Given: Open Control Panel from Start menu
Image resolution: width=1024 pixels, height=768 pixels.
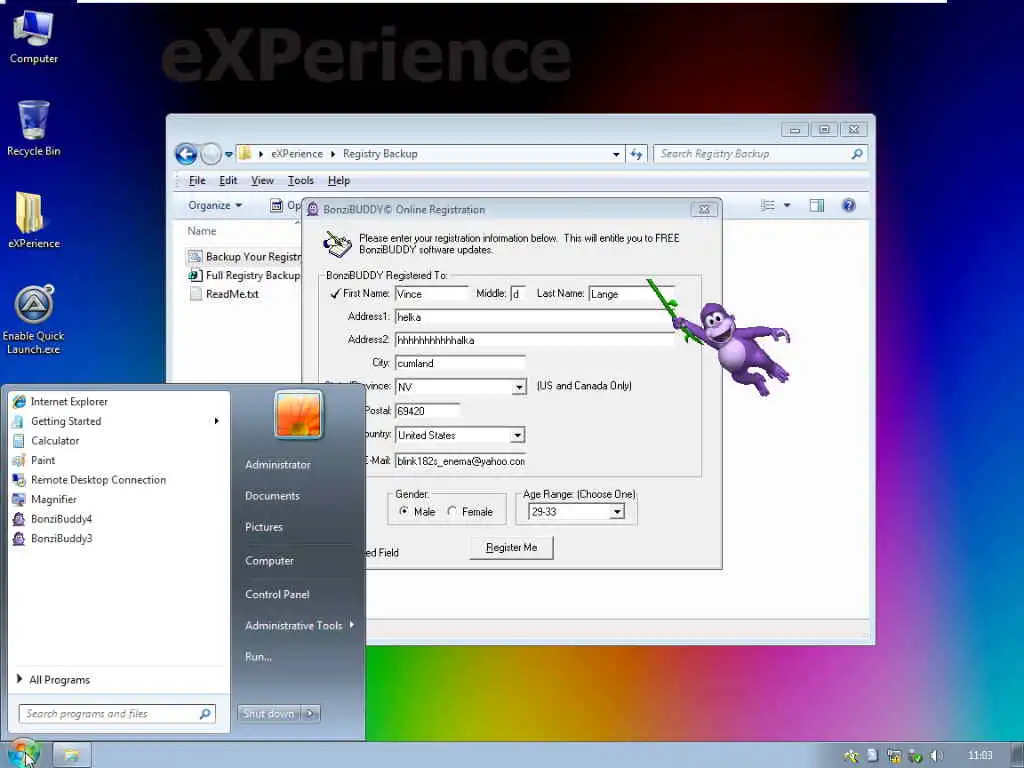Looking at the screenshot, I should (x=277, y=594).
